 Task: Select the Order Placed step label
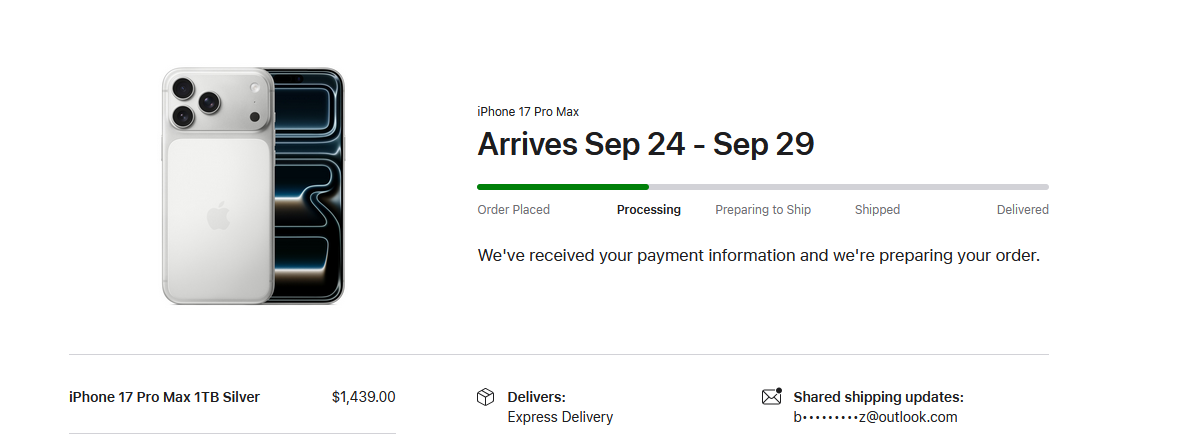coord(514,210)
